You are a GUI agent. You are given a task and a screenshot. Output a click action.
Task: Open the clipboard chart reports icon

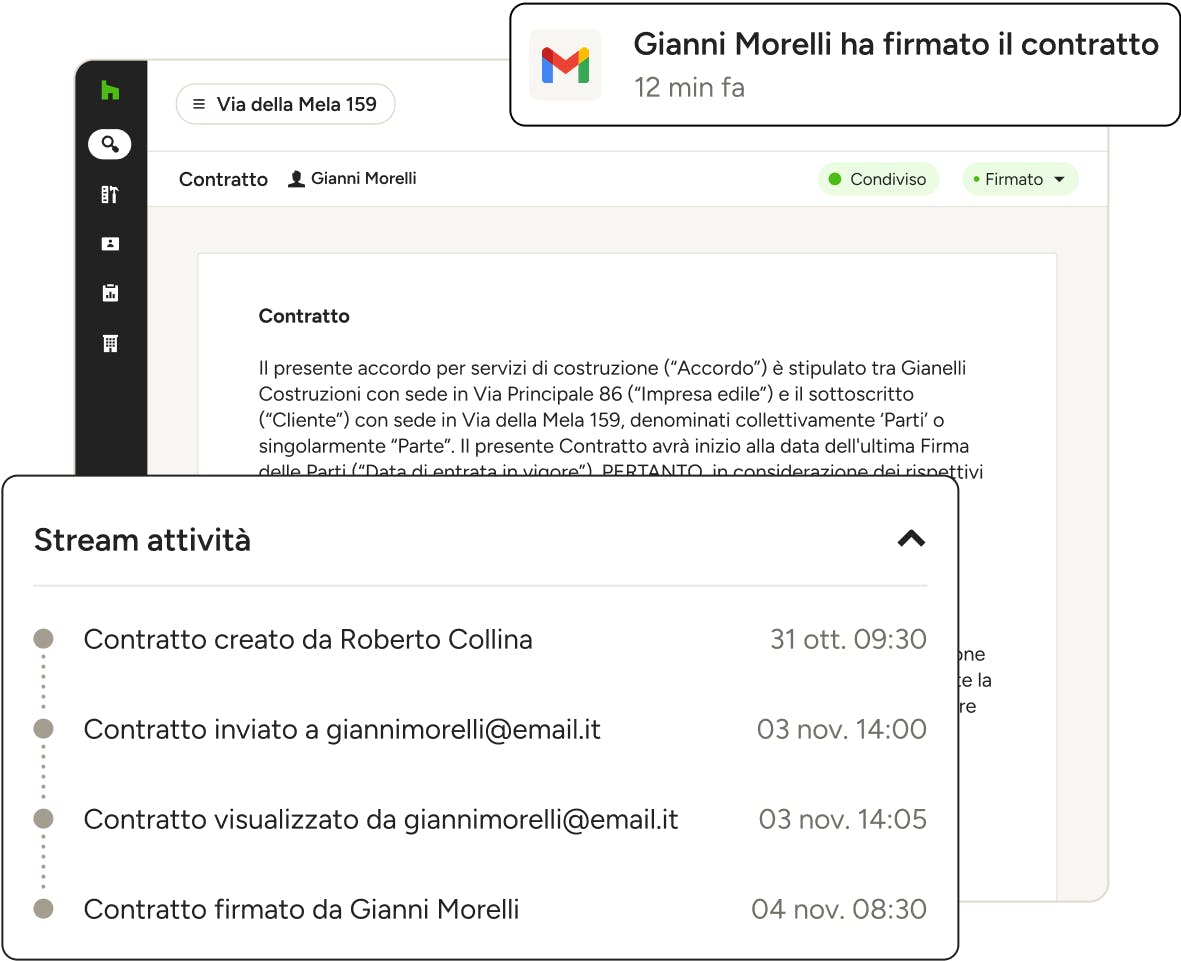[x=110, y=293]
